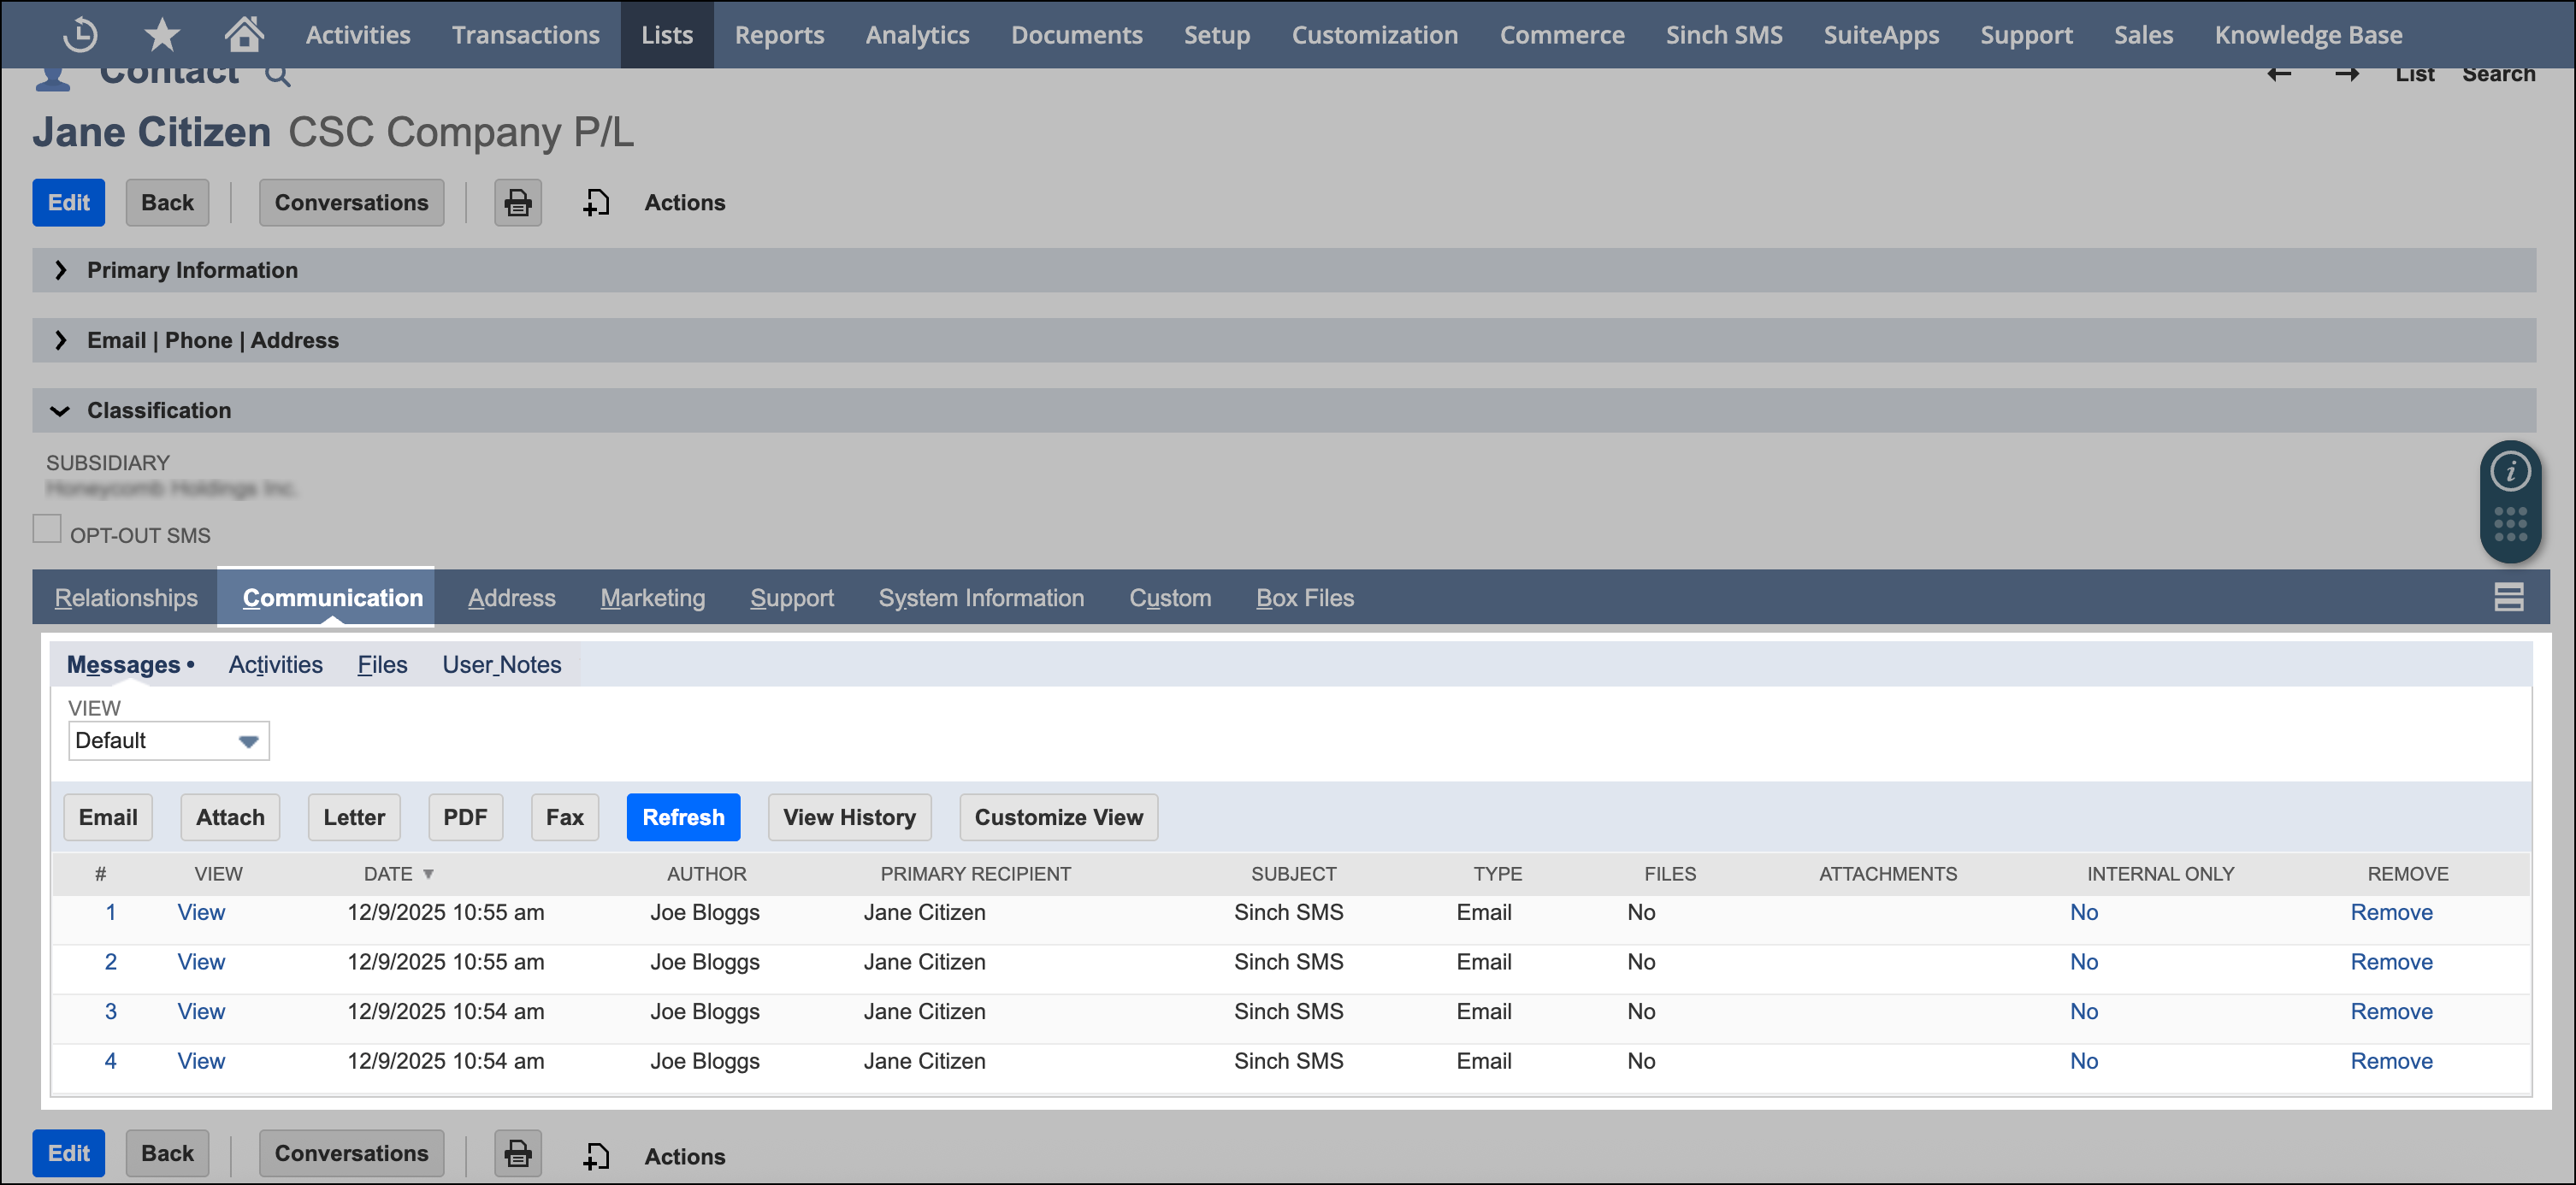2576x1185 pixels.
Task: Click the top Edit button
Action: click(68, 203)
